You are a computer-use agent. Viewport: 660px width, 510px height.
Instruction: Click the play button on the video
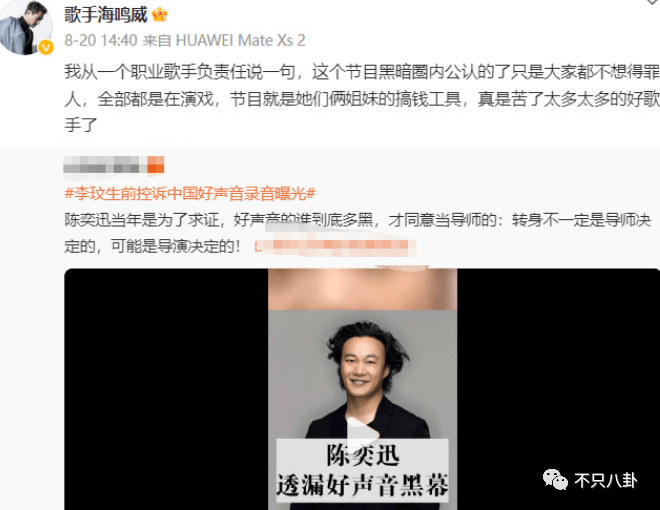[362, 435]
